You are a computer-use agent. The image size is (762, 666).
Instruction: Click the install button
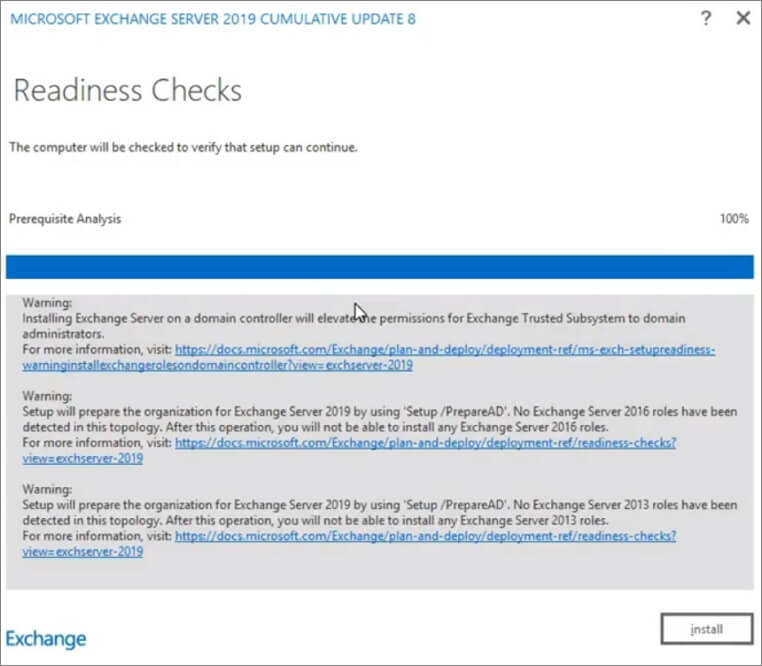(x=707, y=629)
